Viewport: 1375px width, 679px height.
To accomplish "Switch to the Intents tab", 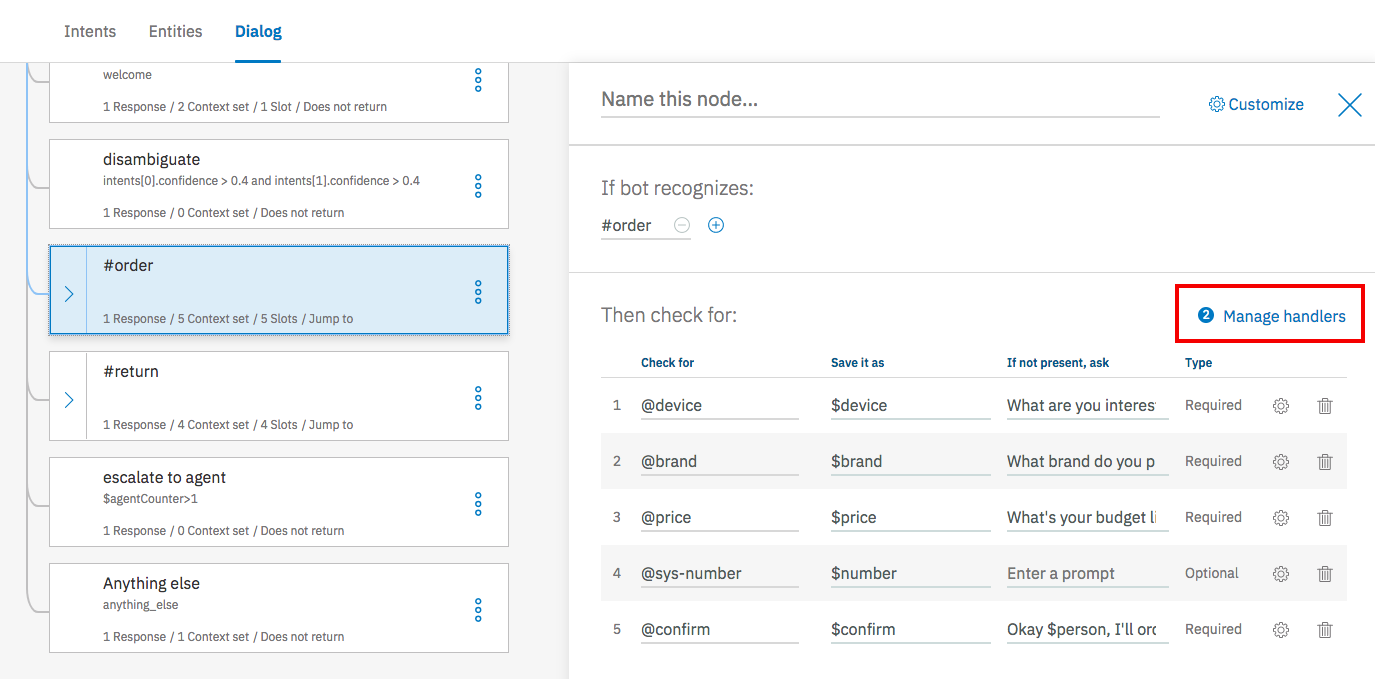I will pos(90,31).
